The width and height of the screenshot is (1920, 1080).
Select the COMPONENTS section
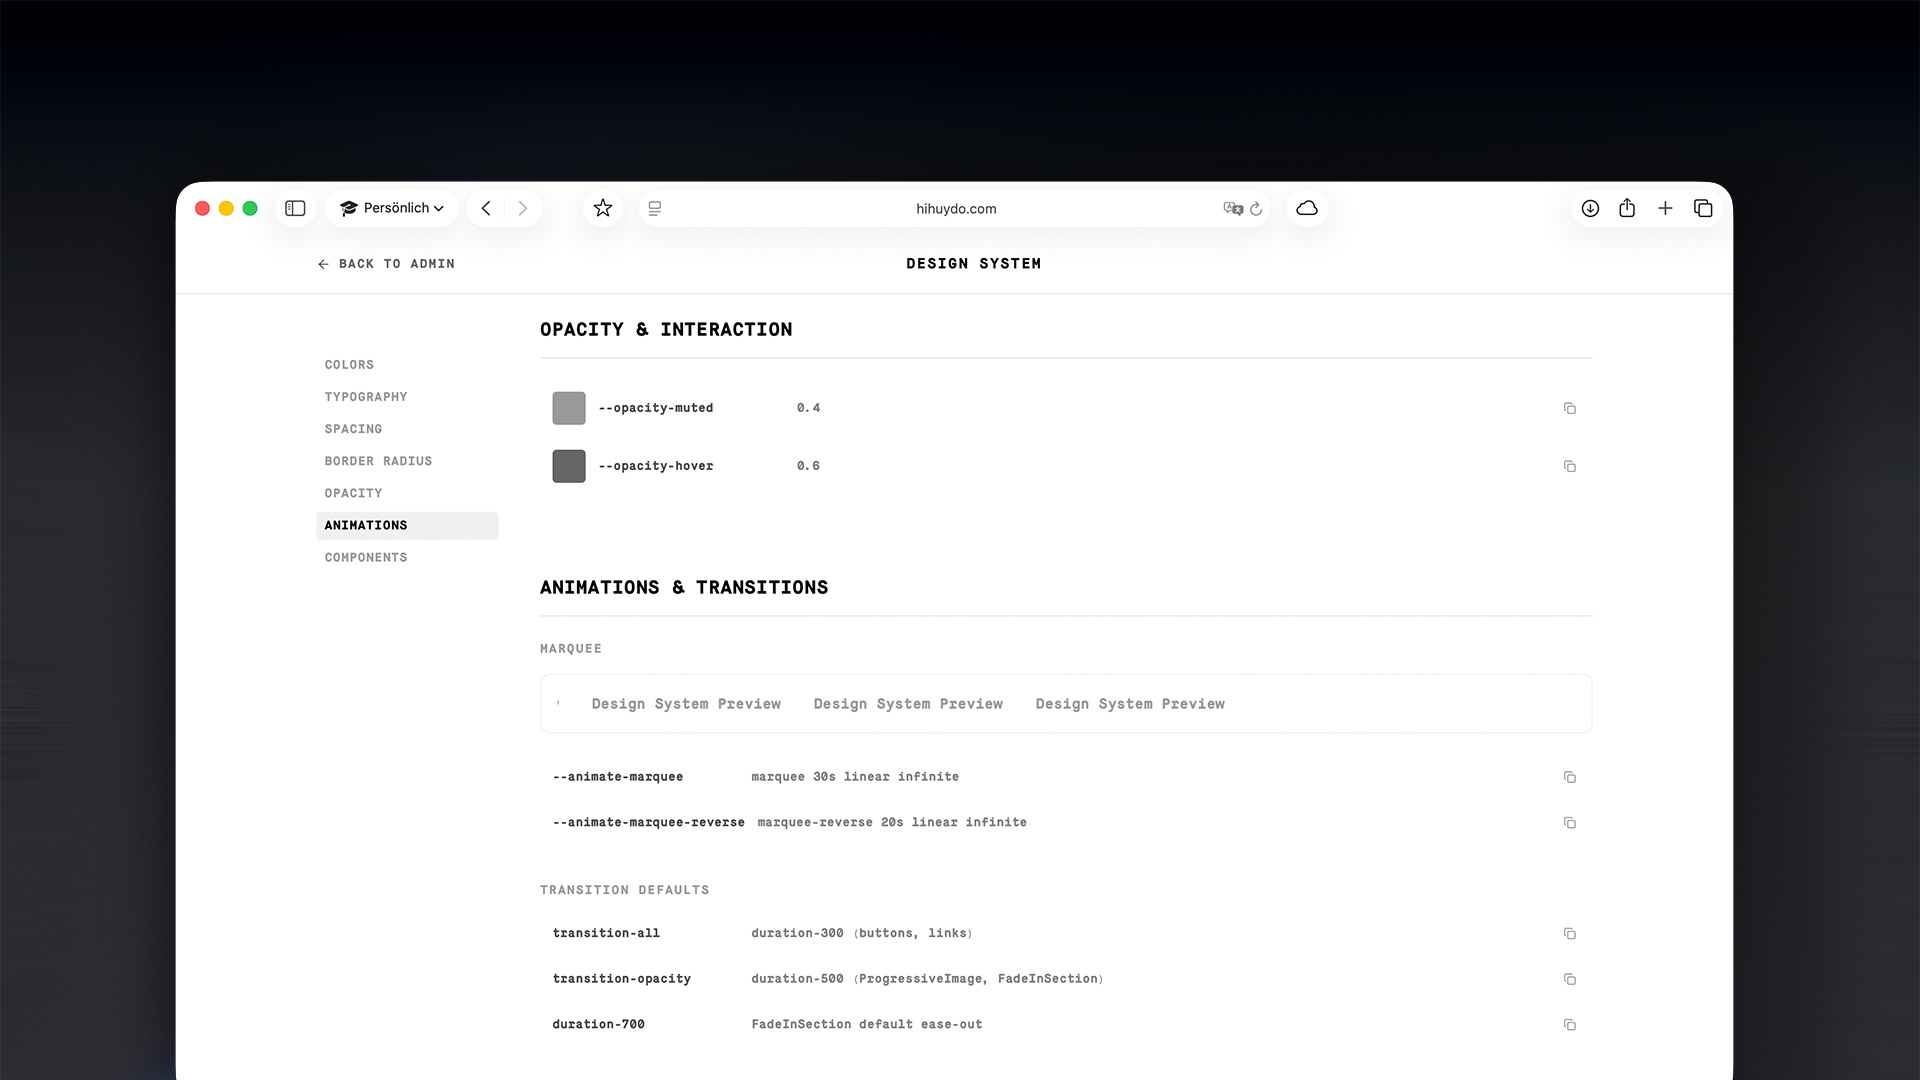coord(366,557)
